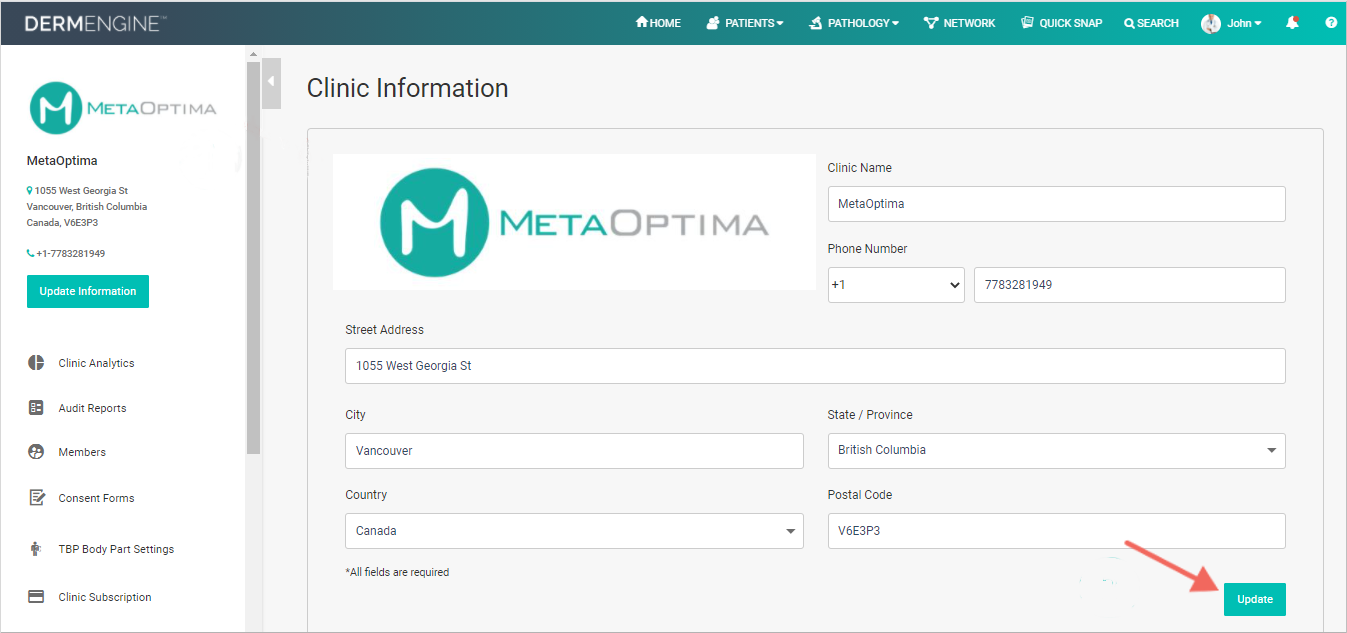Open the Pathology menu

(x=853, y=23)
